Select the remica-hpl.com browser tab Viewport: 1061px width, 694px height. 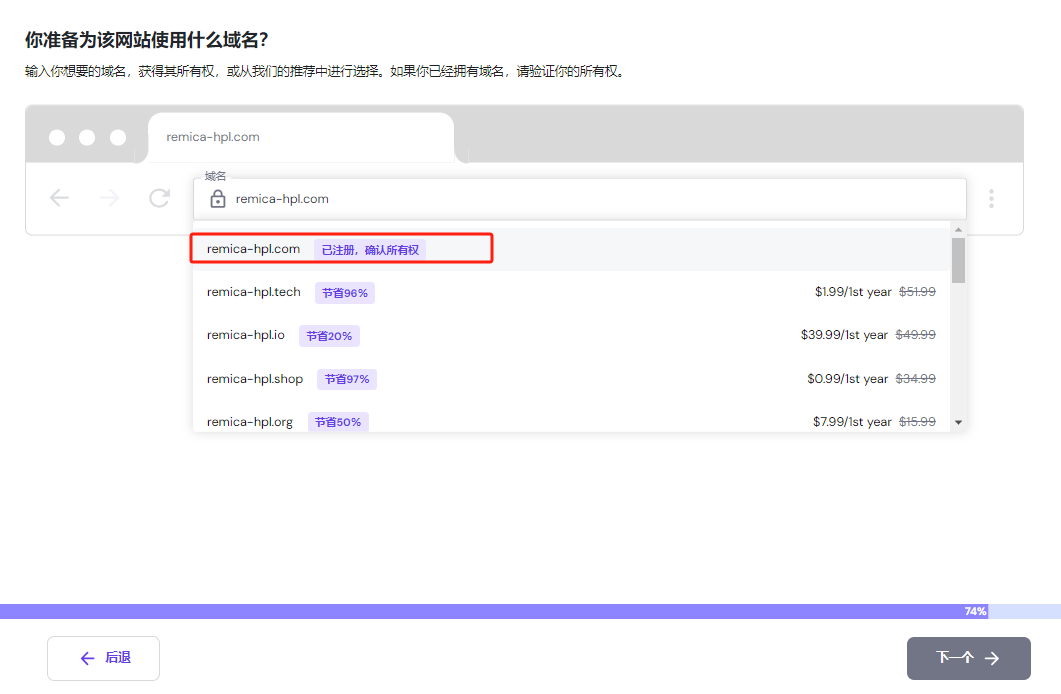300,137
